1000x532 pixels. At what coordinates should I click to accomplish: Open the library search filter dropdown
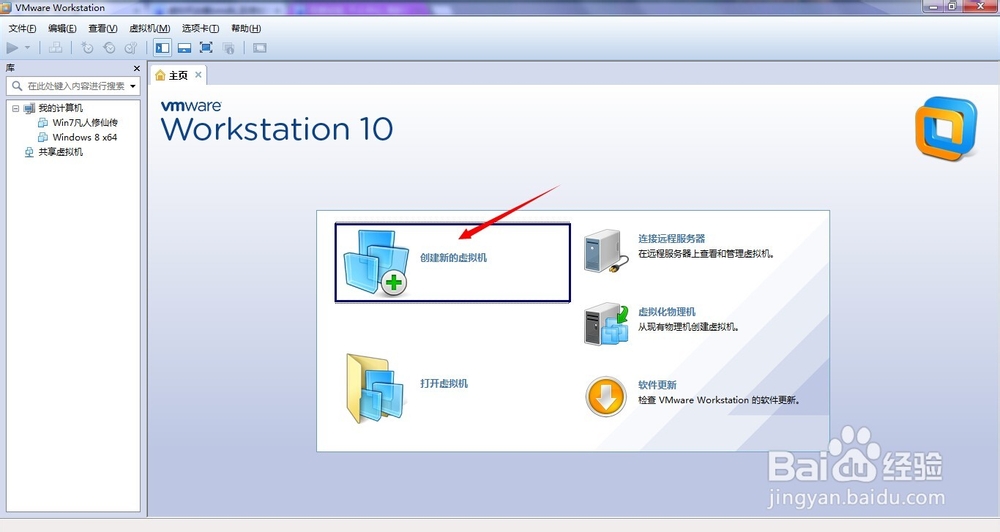tap(133, 85)
